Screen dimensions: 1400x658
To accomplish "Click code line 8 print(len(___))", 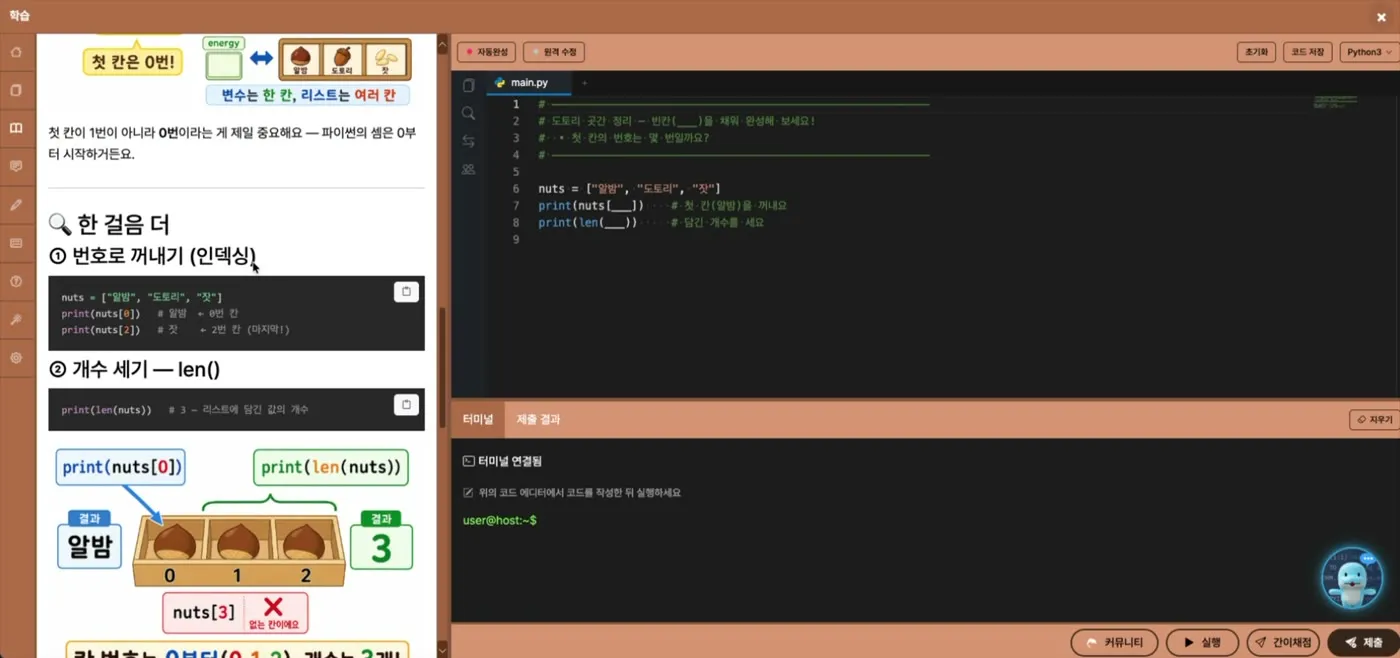I will click(587, 222).
